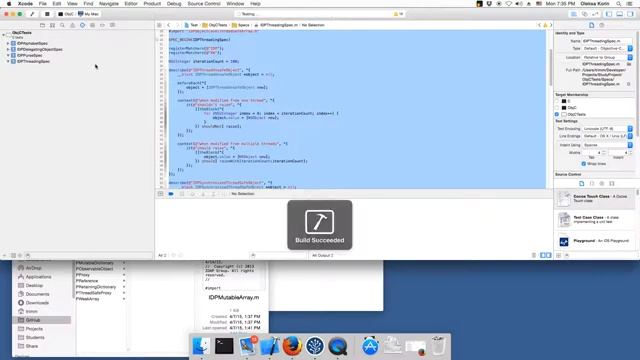The height and width of the screenshot is (360, 640).
Task: Open the Location Relative to Group dropdown
Action: pyautogui.click(x=607, y=58)
